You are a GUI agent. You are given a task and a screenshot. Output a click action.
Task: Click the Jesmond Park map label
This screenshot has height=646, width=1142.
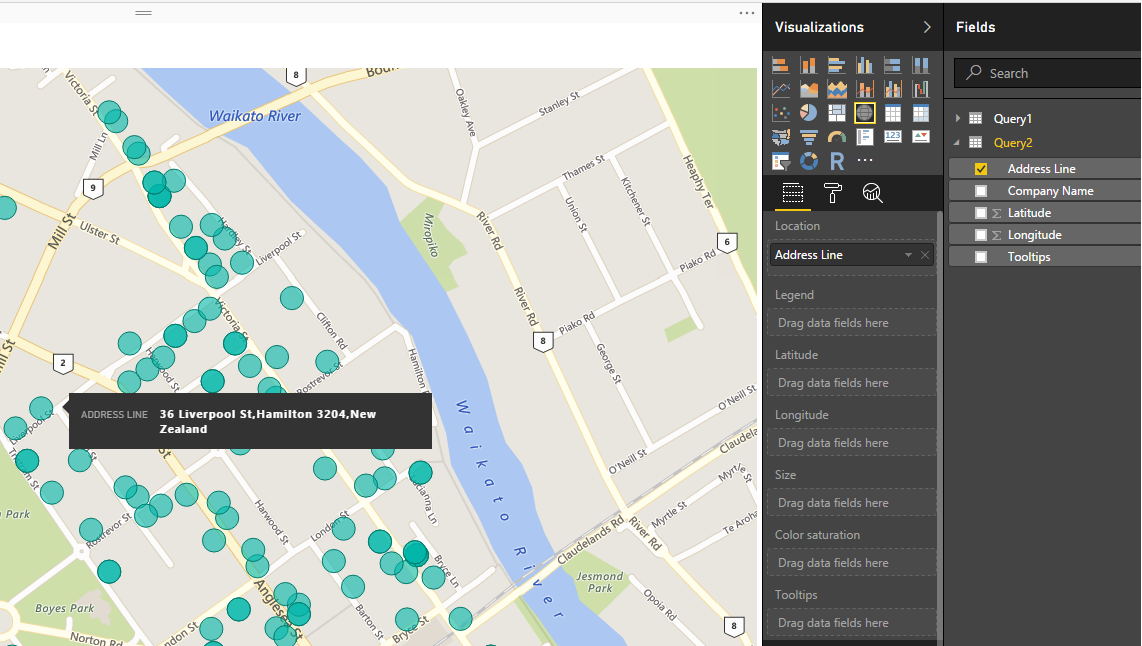click(599, 582)
